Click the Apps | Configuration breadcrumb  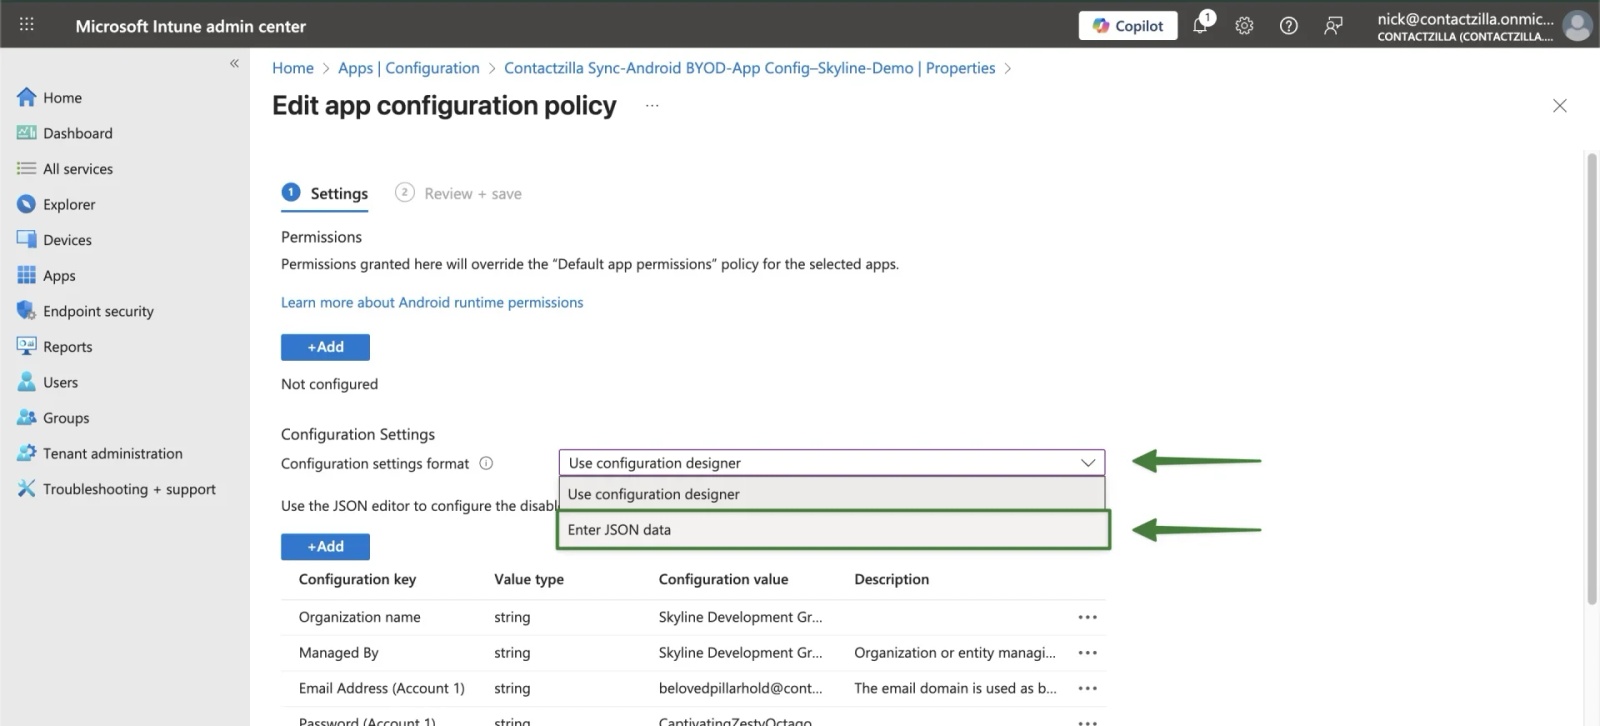(x=408, y=68)
